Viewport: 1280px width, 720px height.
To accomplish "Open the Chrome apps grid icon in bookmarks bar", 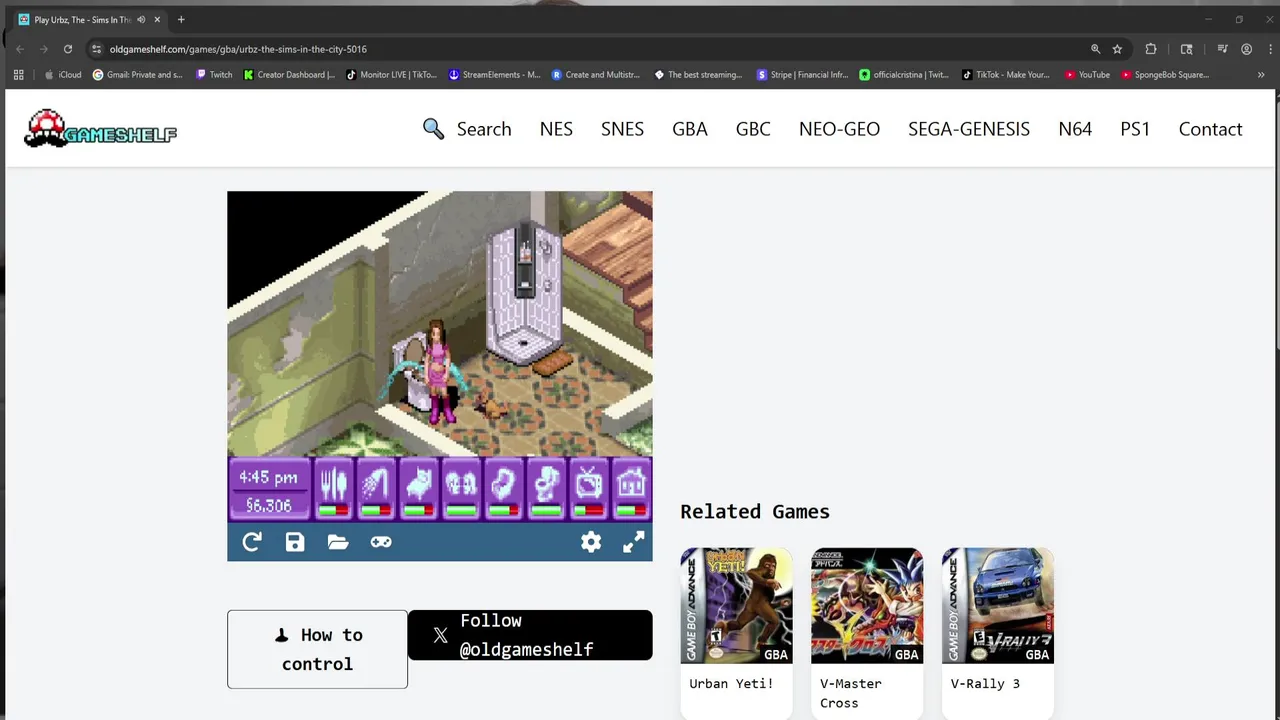I will [18, 75].
